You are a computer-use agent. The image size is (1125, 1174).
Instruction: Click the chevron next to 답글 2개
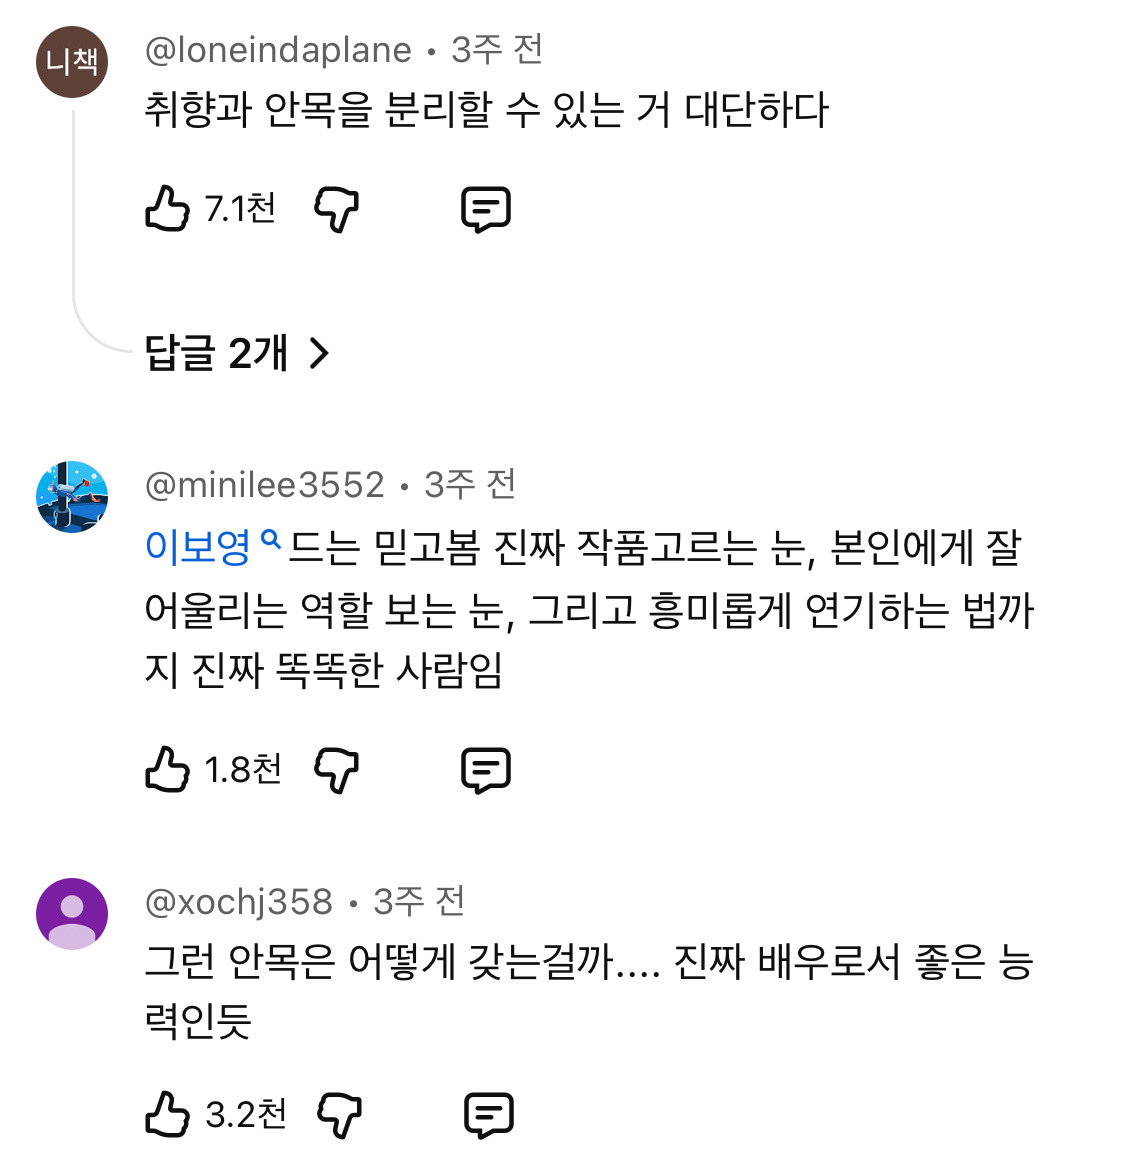[319, 353]
